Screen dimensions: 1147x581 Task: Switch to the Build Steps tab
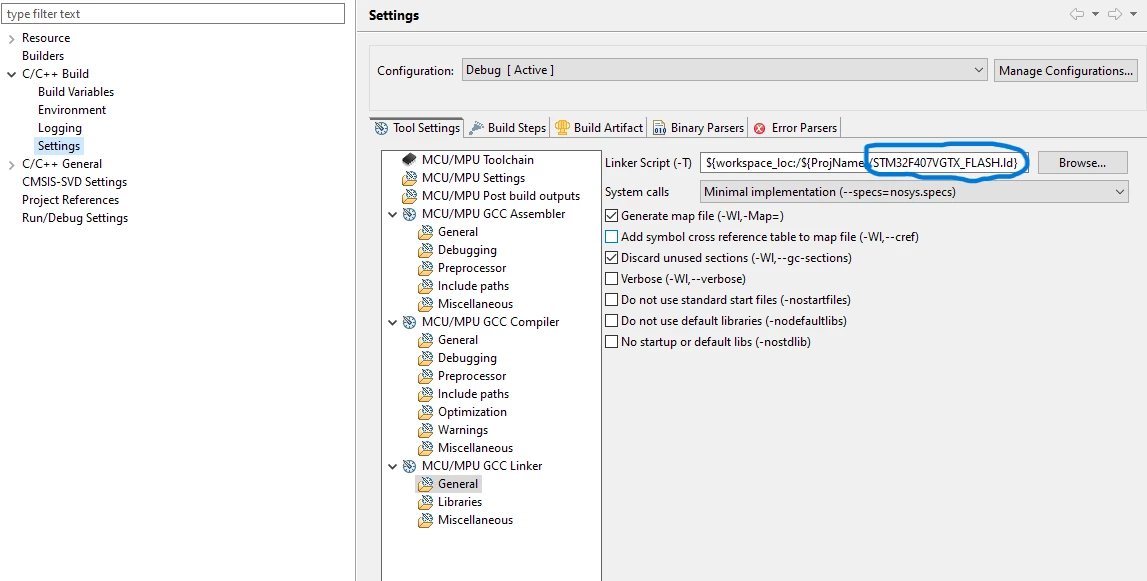coord(508,127)
